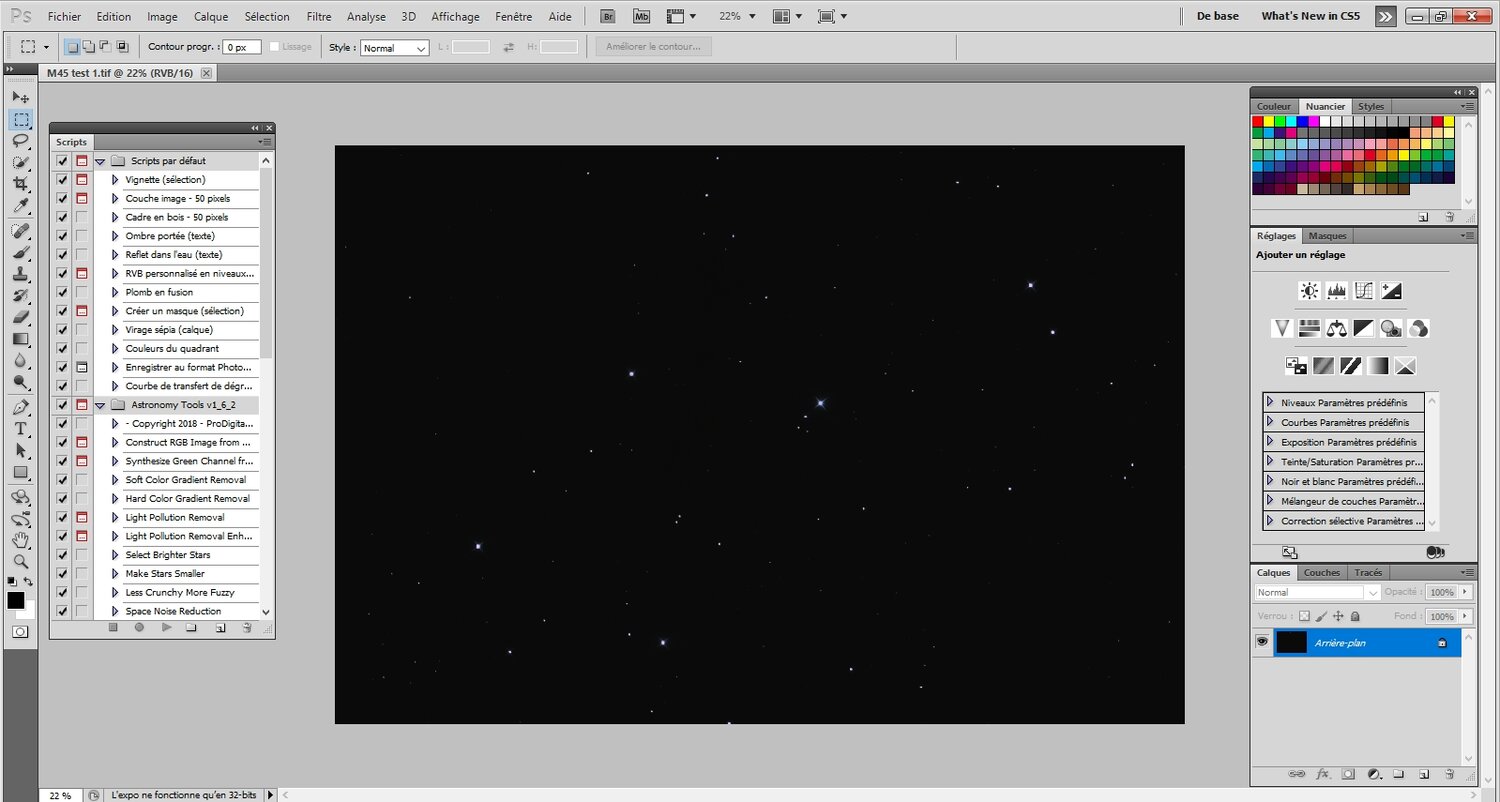Select the Eraser tool

coord(20,318)
